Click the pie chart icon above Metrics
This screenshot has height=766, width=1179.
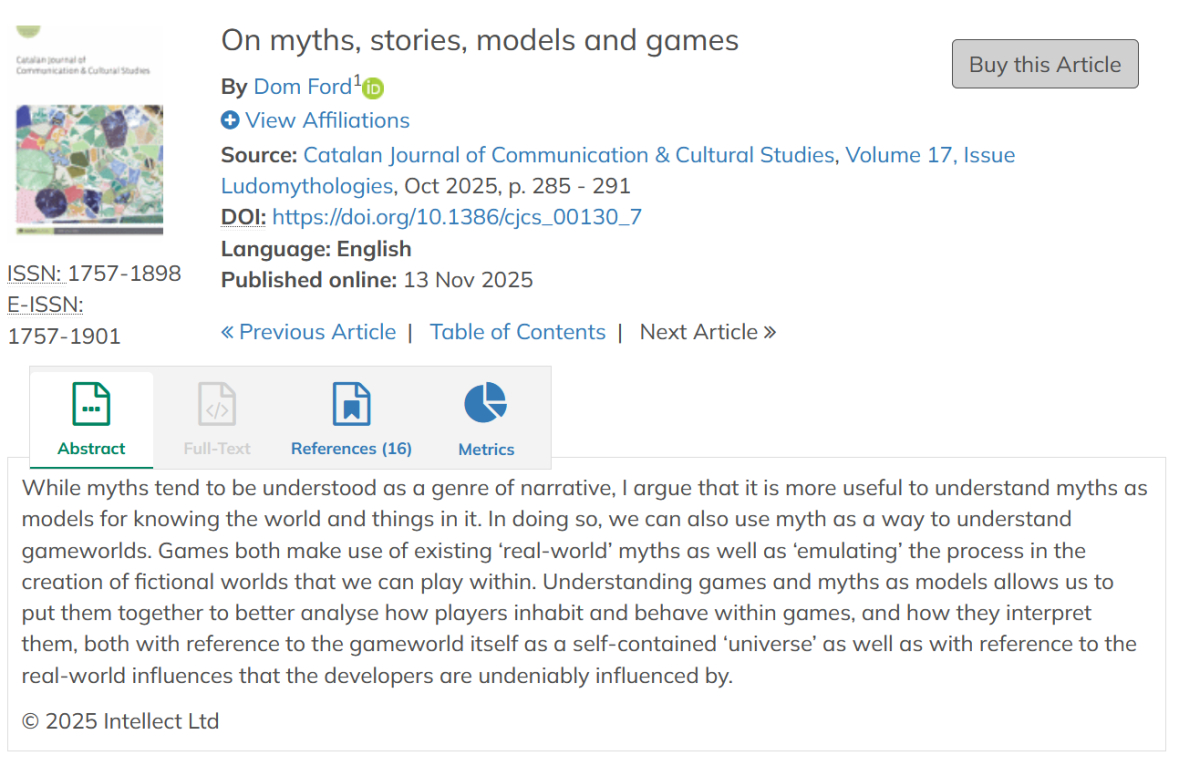485,403
